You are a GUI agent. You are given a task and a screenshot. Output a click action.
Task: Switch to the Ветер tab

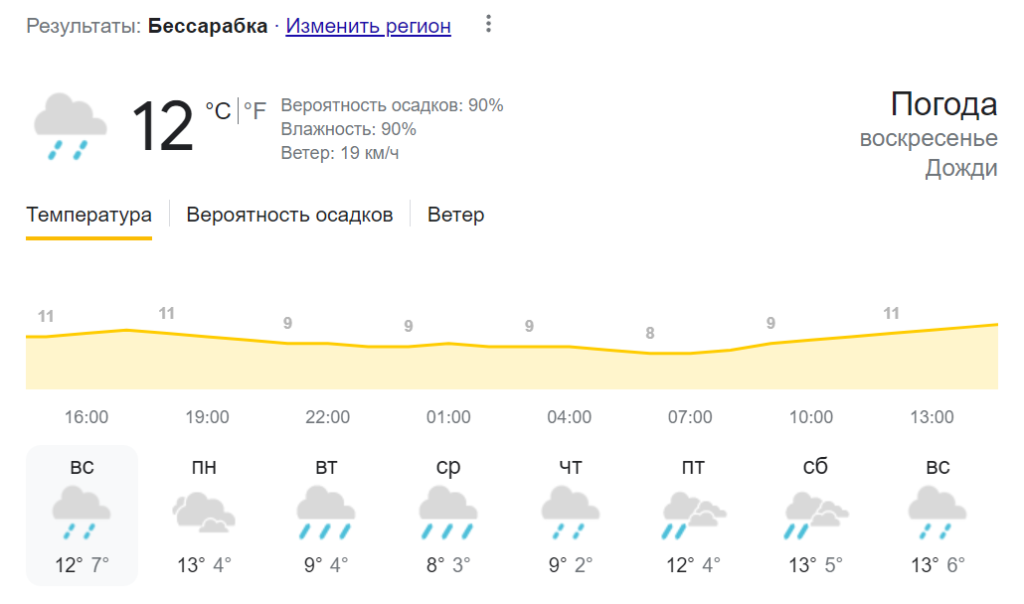(x=456, y=215)
